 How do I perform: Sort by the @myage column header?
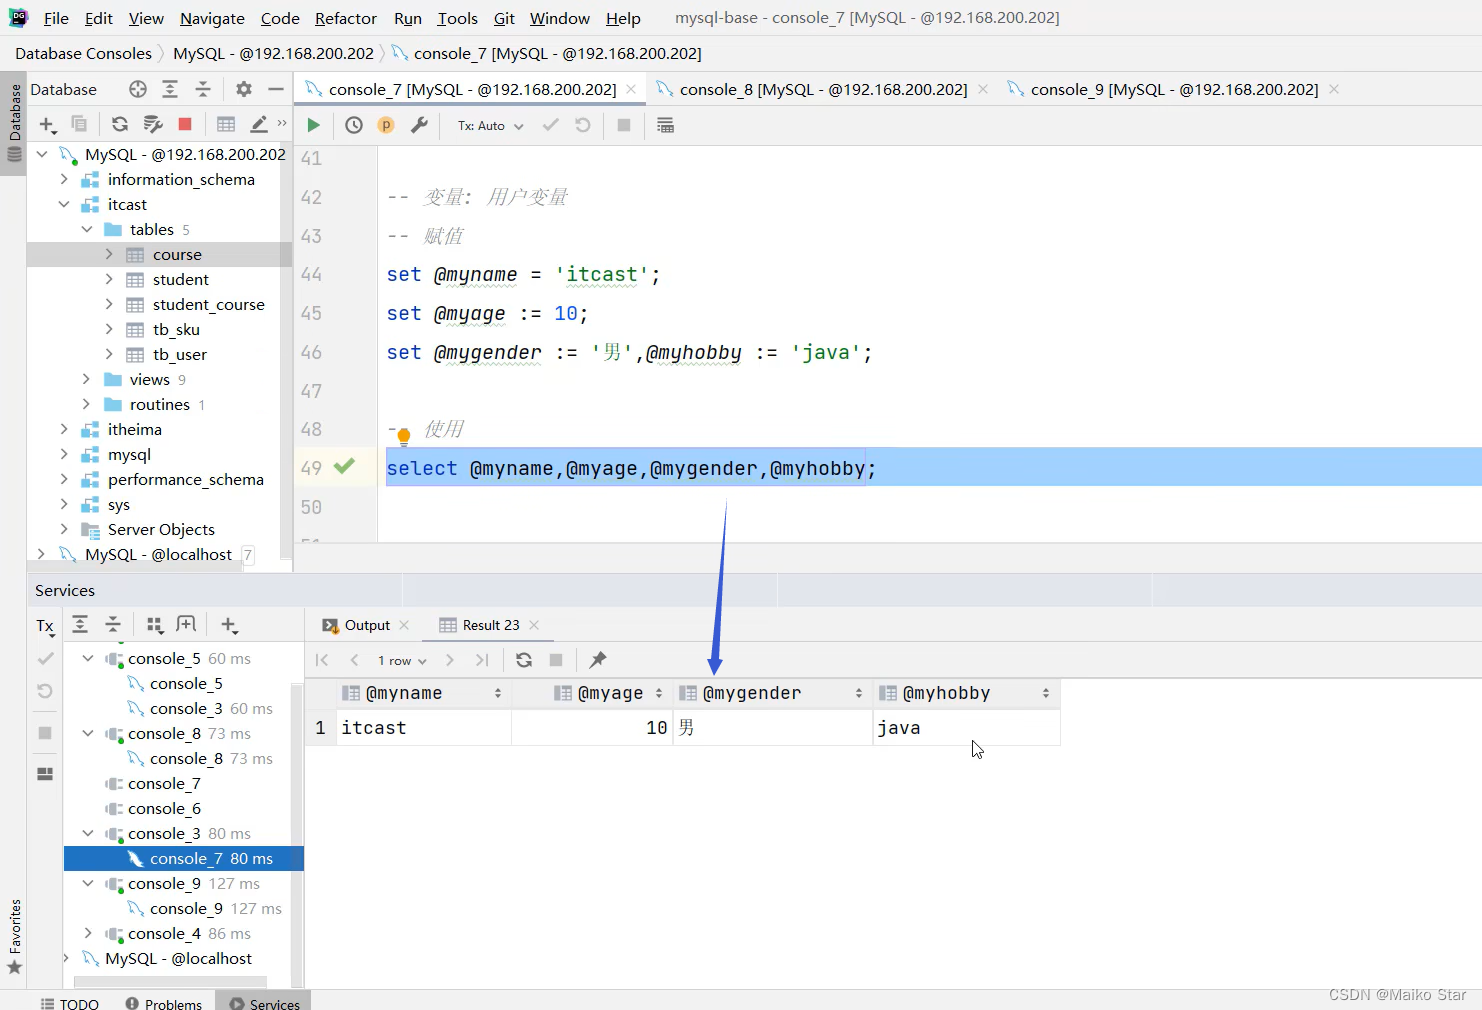click(610, 693)
